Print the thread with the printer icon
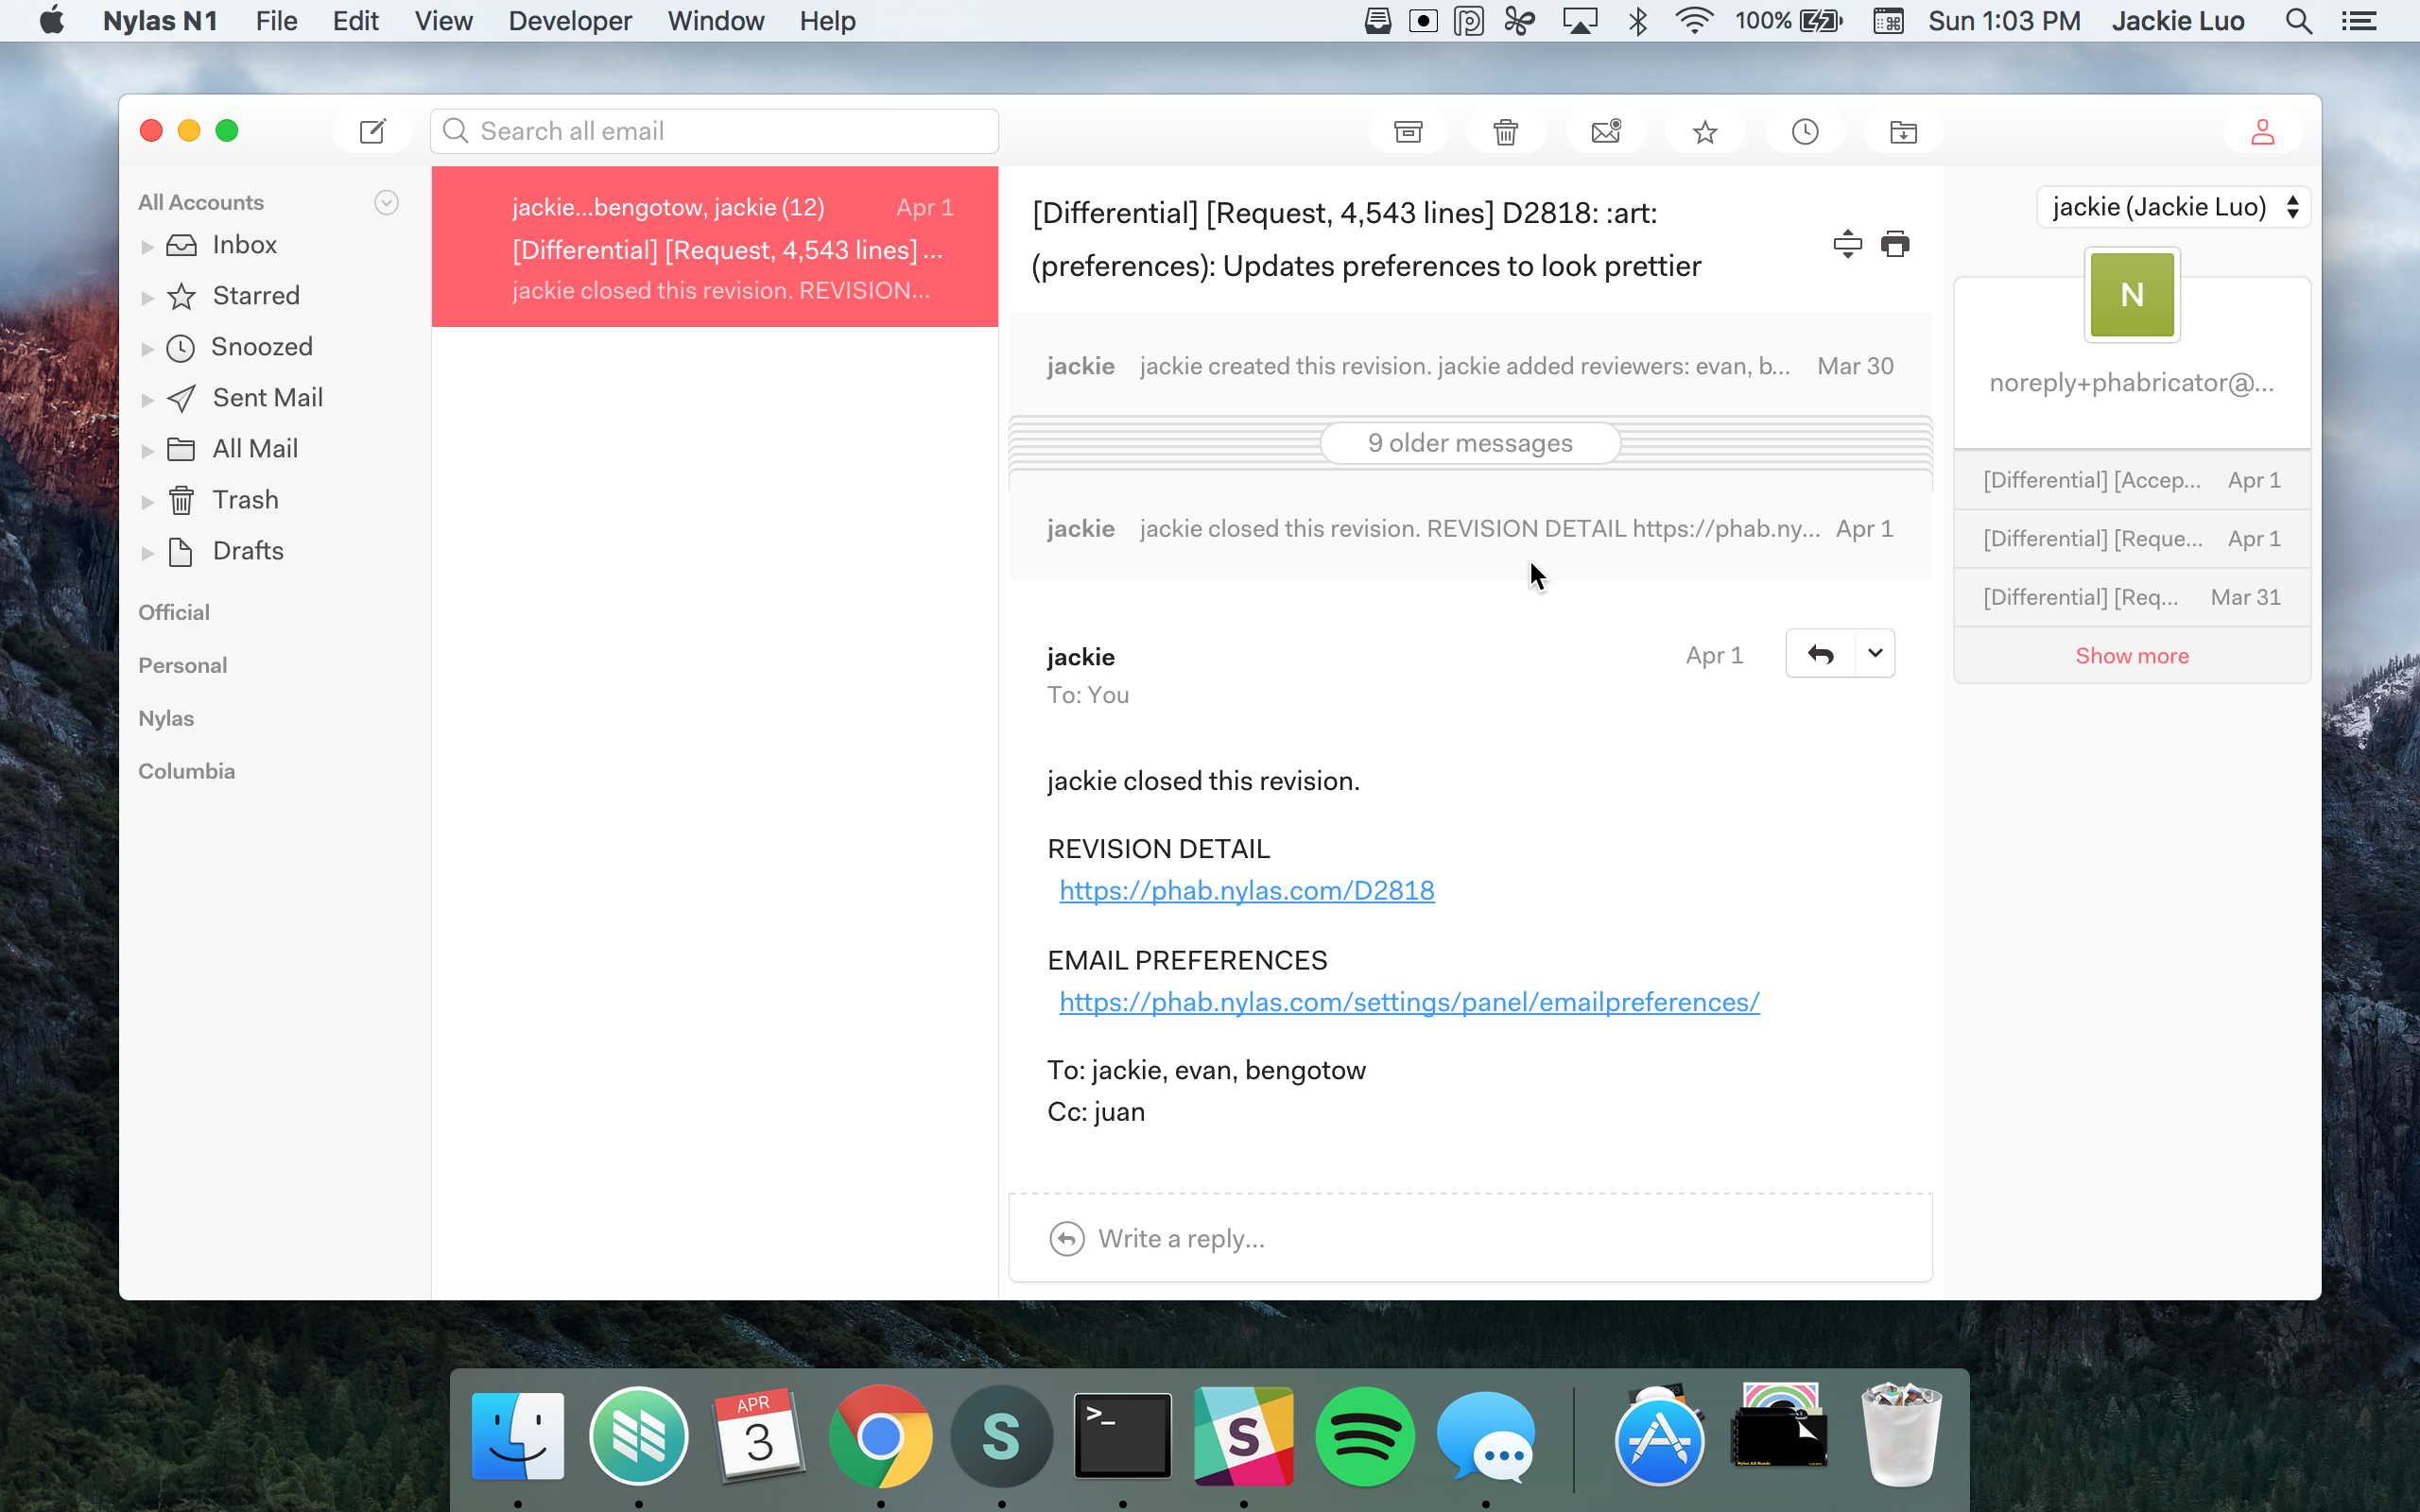Screen dimensions: 2420x1512 pos(1895,244)
